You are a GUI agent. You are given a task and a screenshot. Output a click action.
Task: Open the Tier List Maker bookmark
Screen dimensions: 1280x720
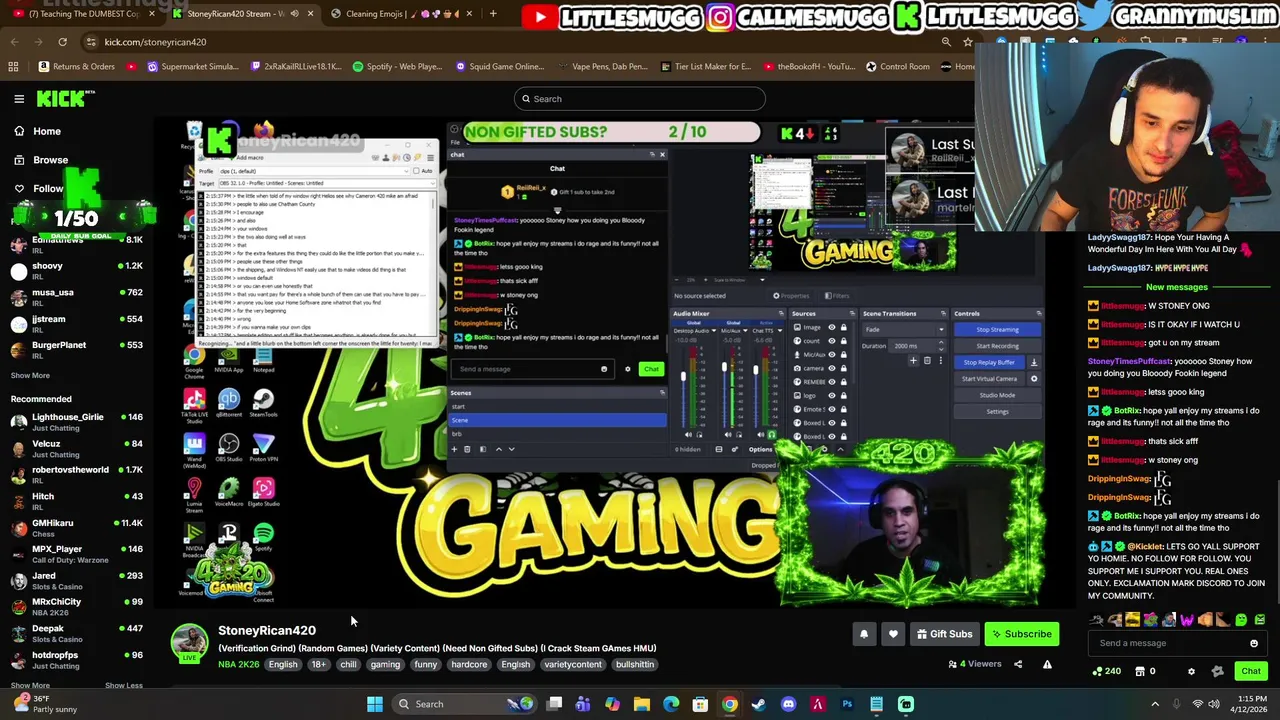click(x=705, y=66)
